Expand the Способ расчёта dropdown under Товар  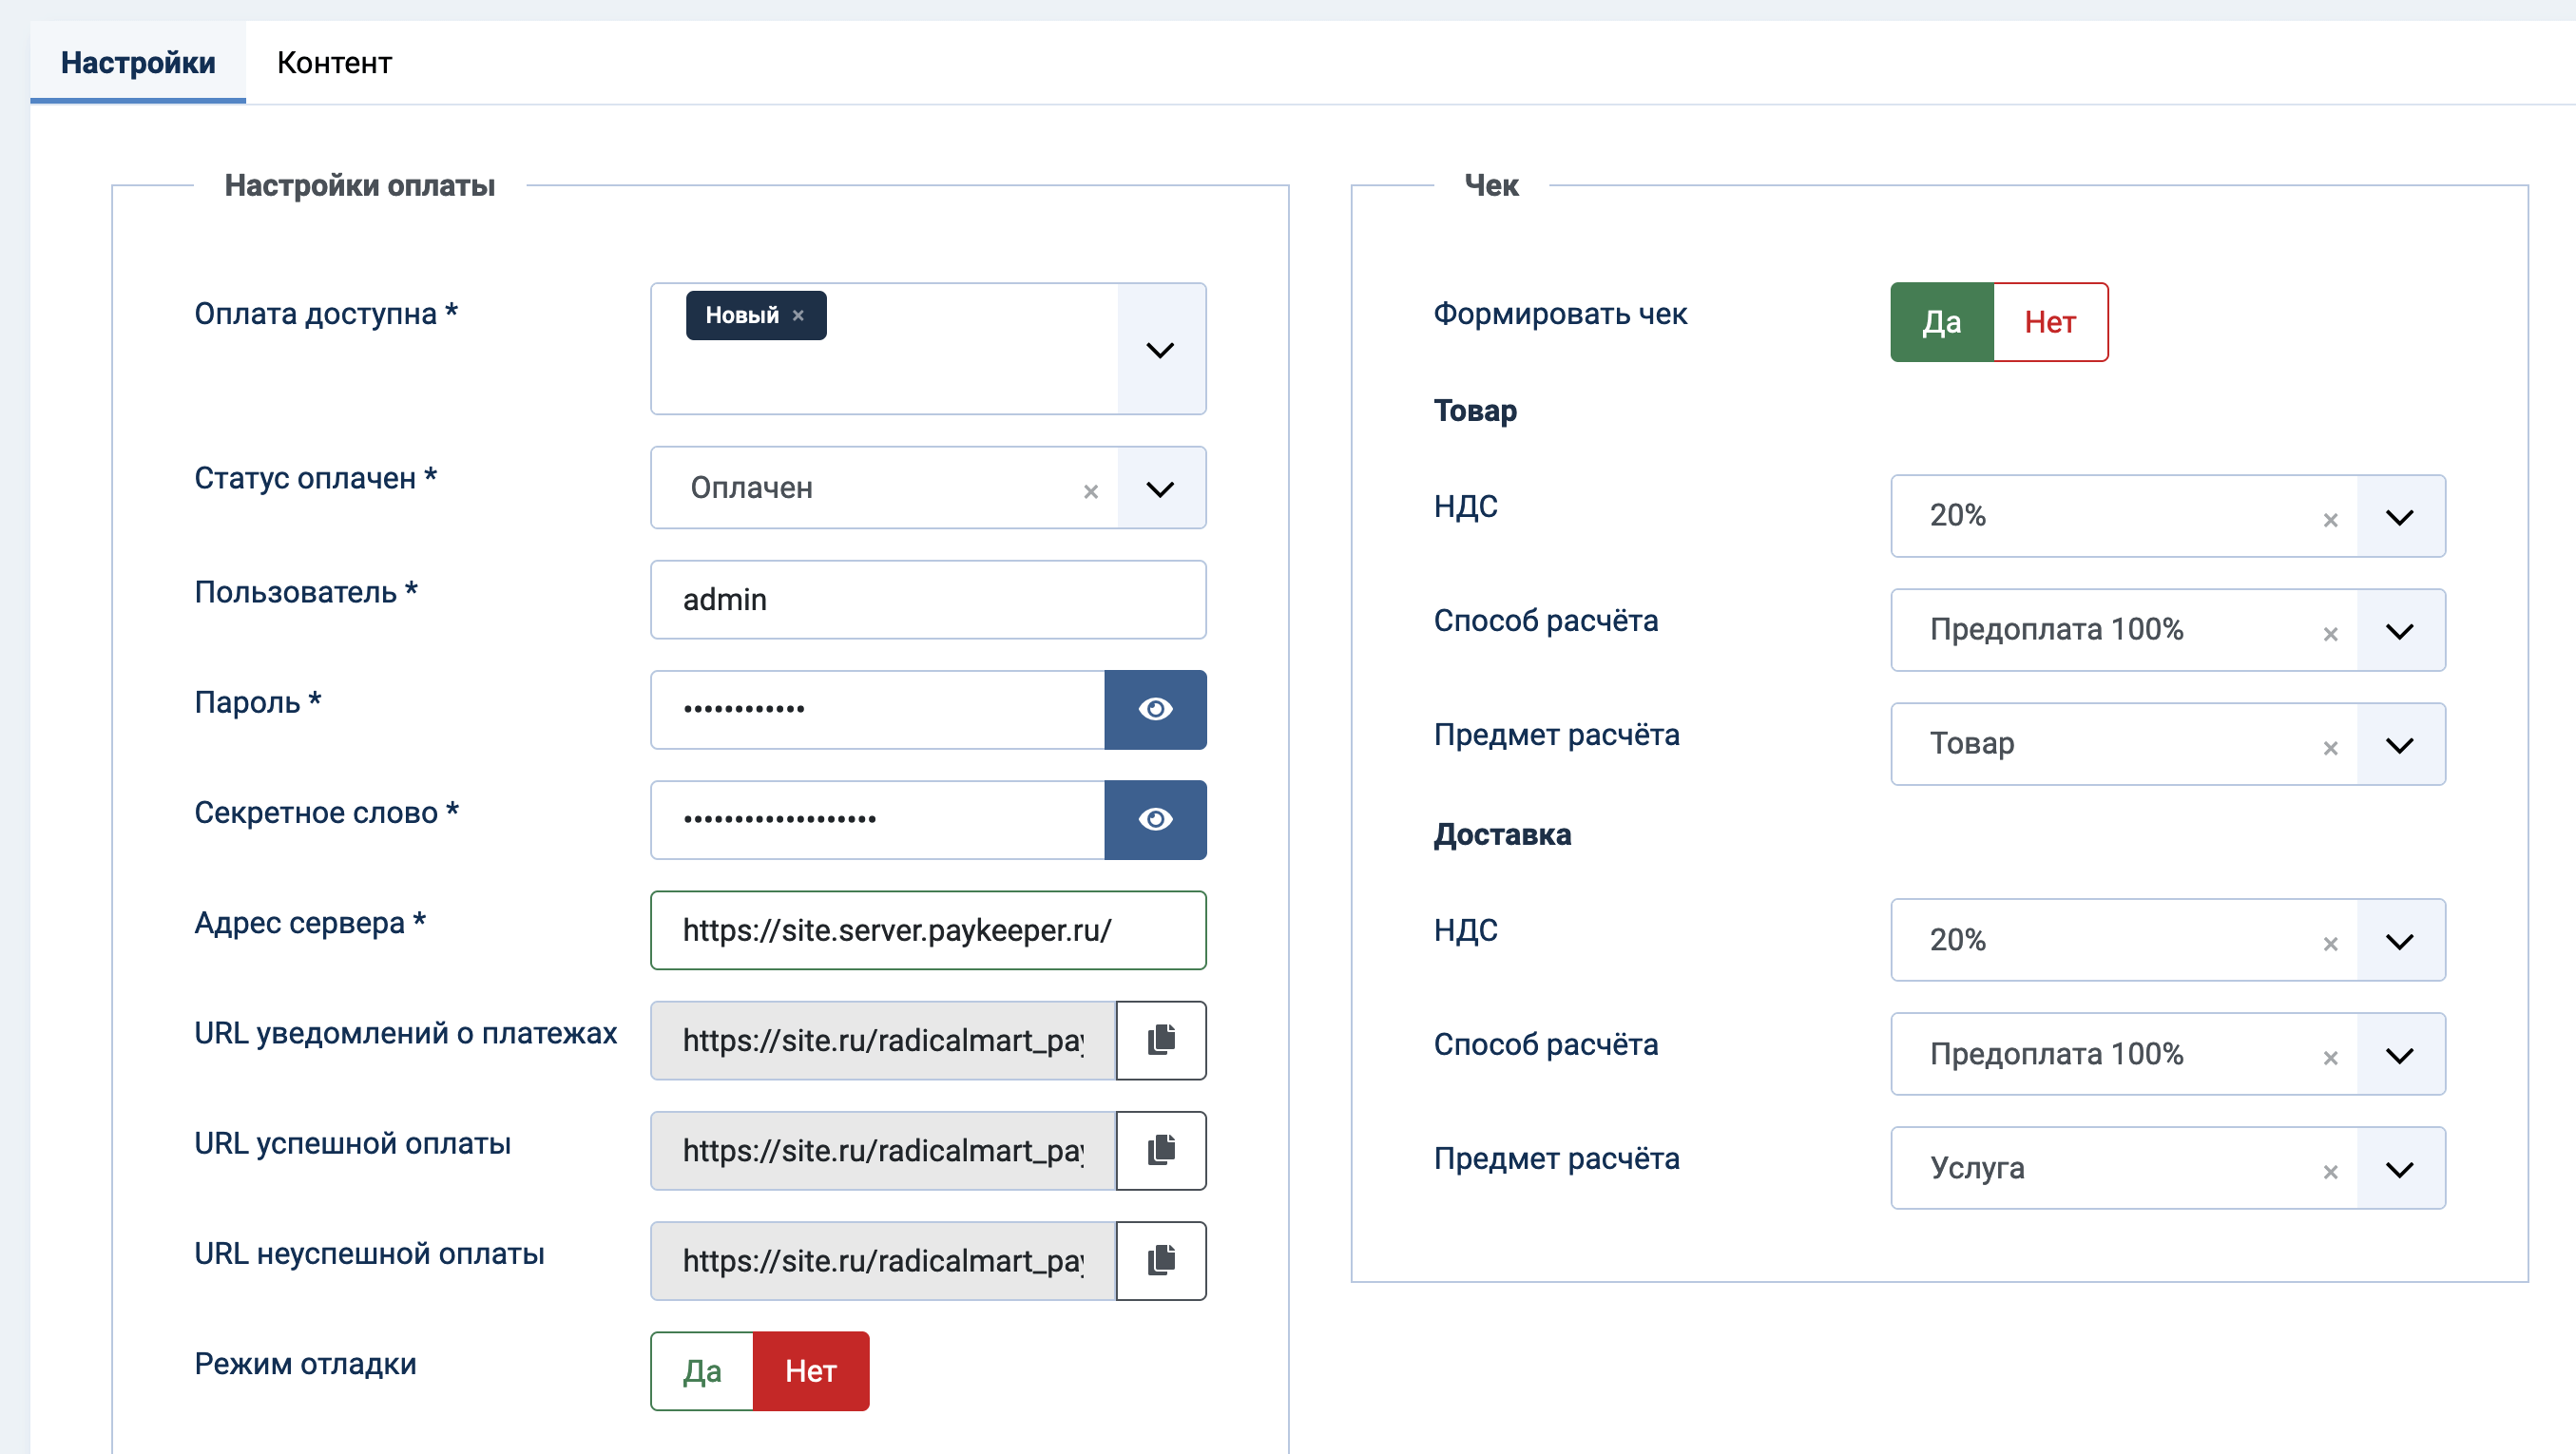(2400, 630)
